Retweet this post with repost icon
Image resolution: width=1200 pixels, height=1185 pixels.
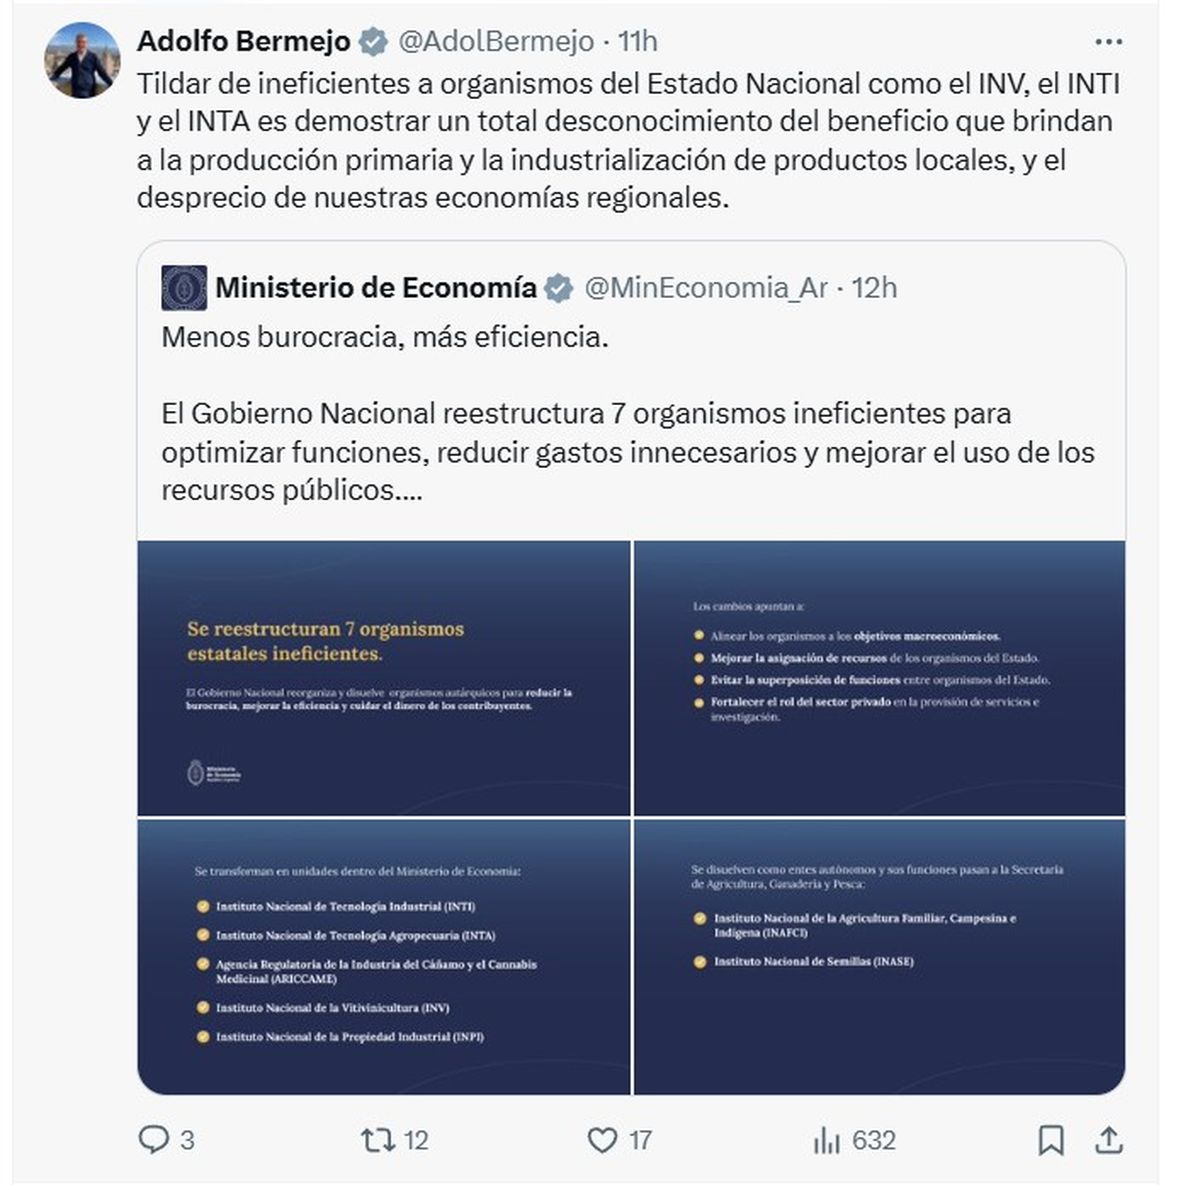coord(376,1139)
